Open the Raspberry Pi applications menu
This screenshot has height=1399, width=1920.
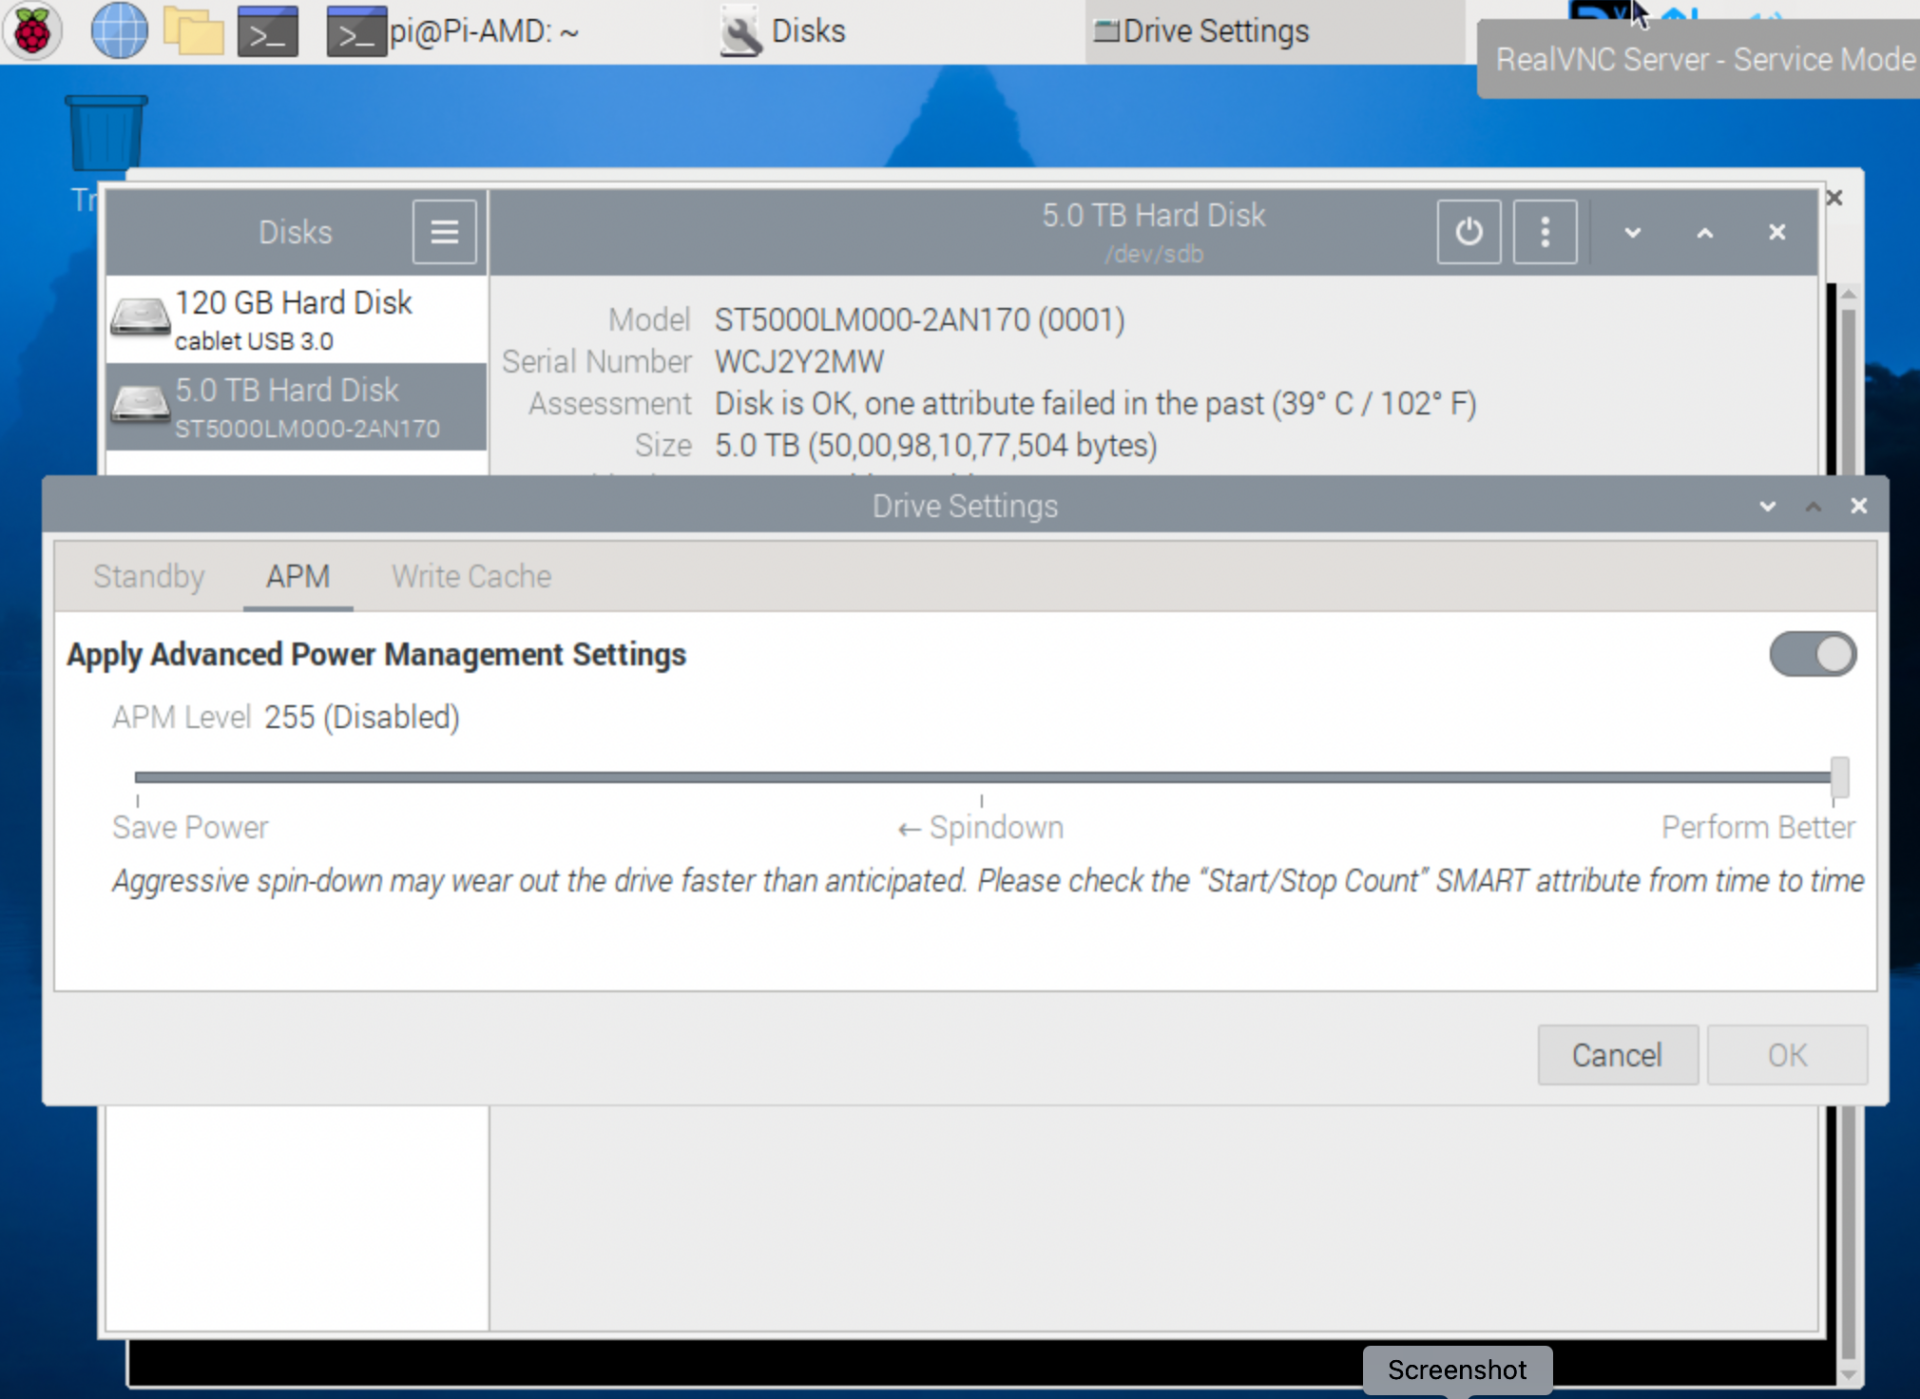tap(33, 30)
